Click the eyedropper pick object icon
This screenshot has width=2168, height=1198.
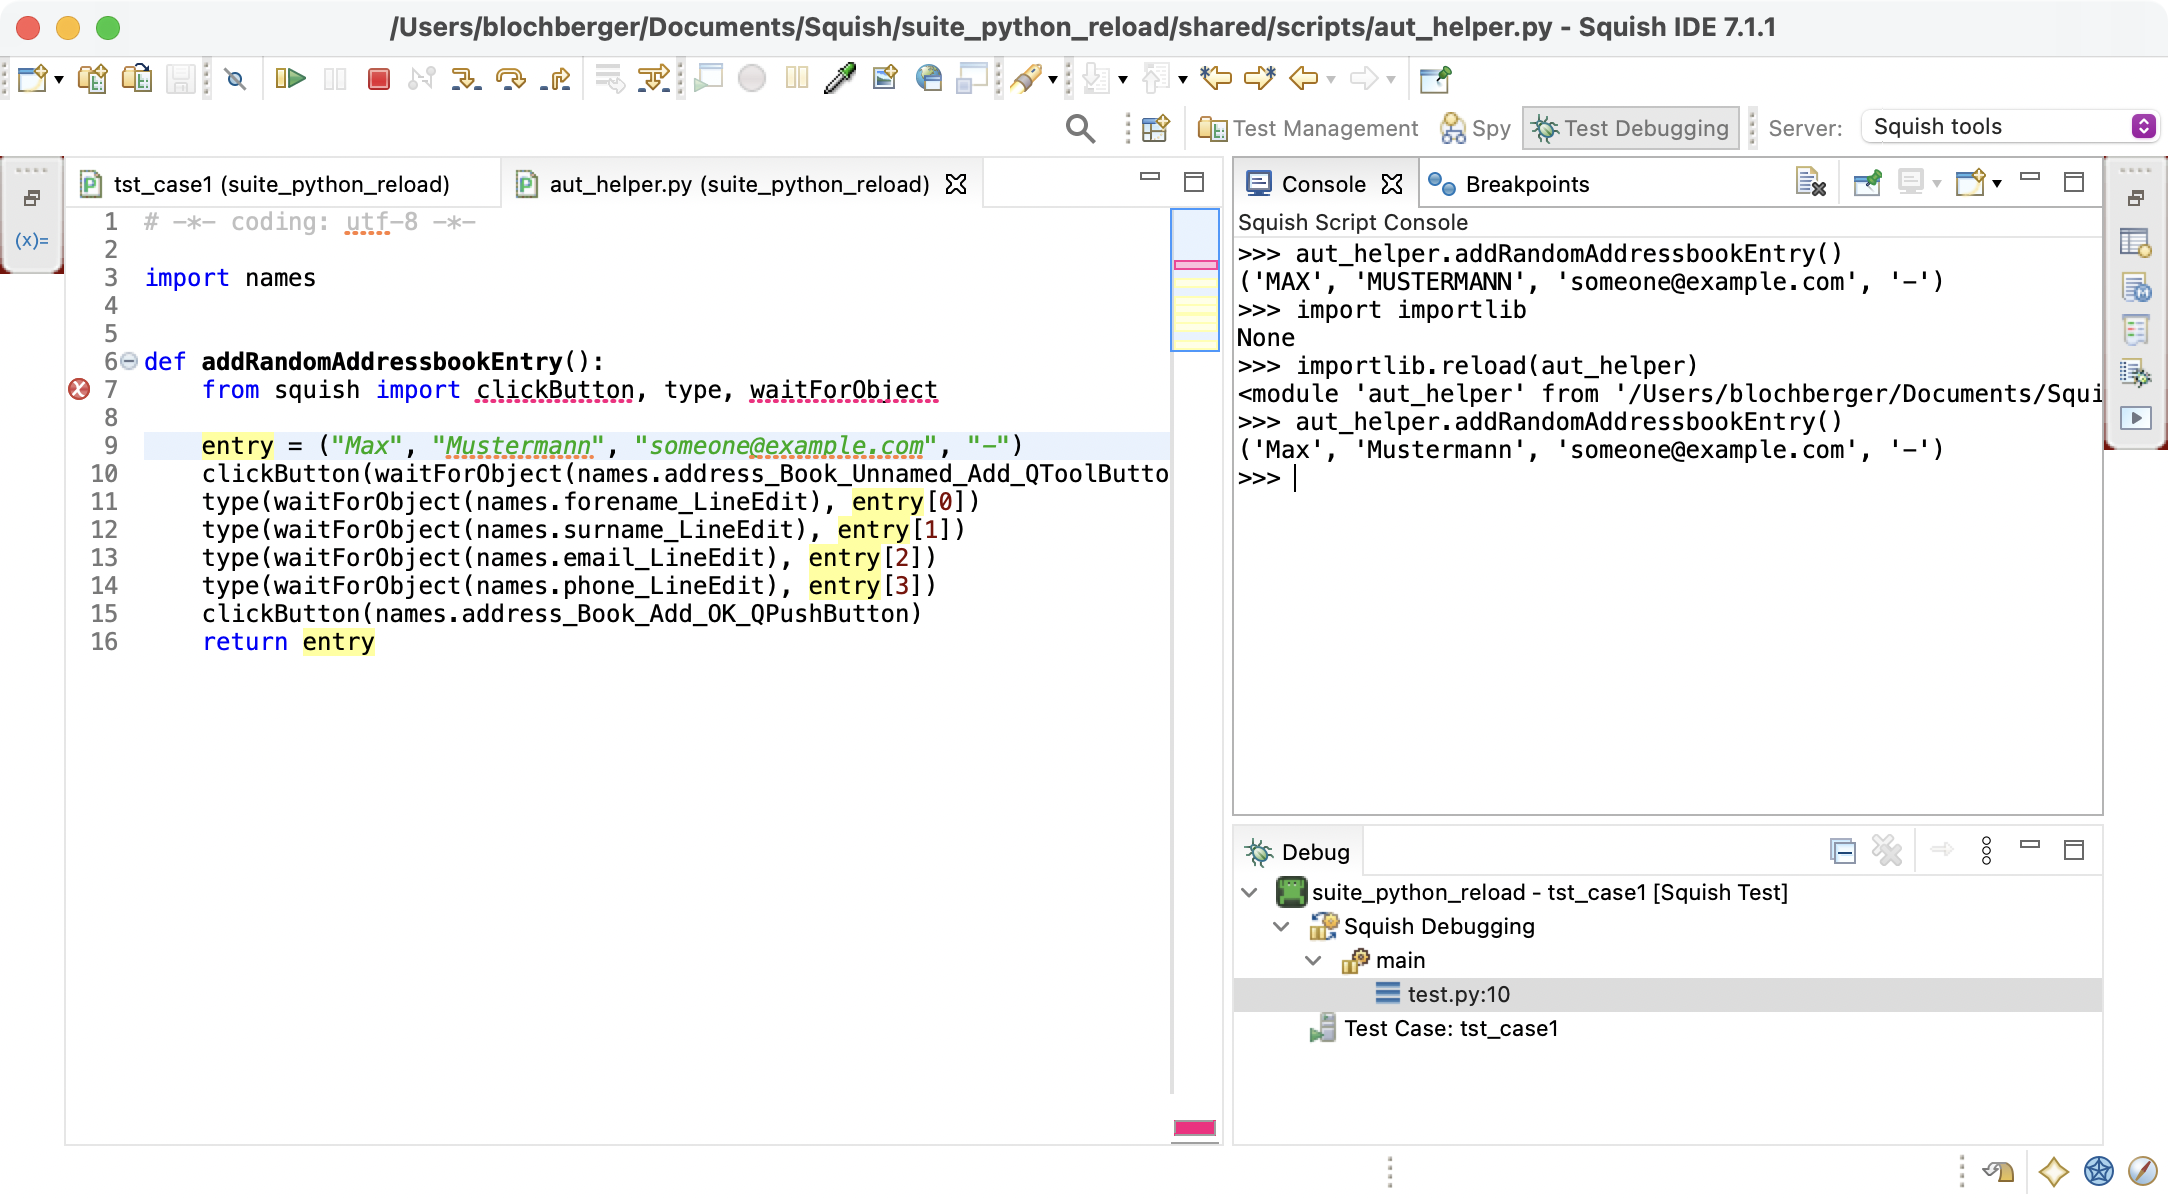click(x=840, y=78)
